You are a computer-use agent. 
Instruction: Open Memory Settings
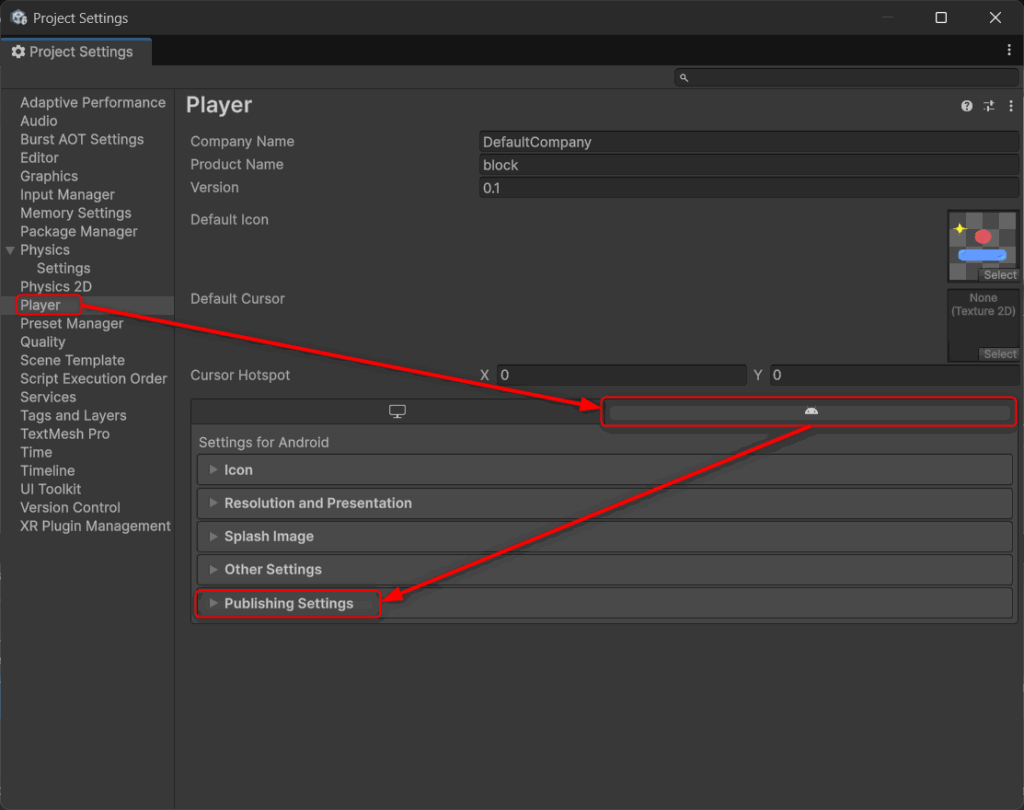[76, 213]
